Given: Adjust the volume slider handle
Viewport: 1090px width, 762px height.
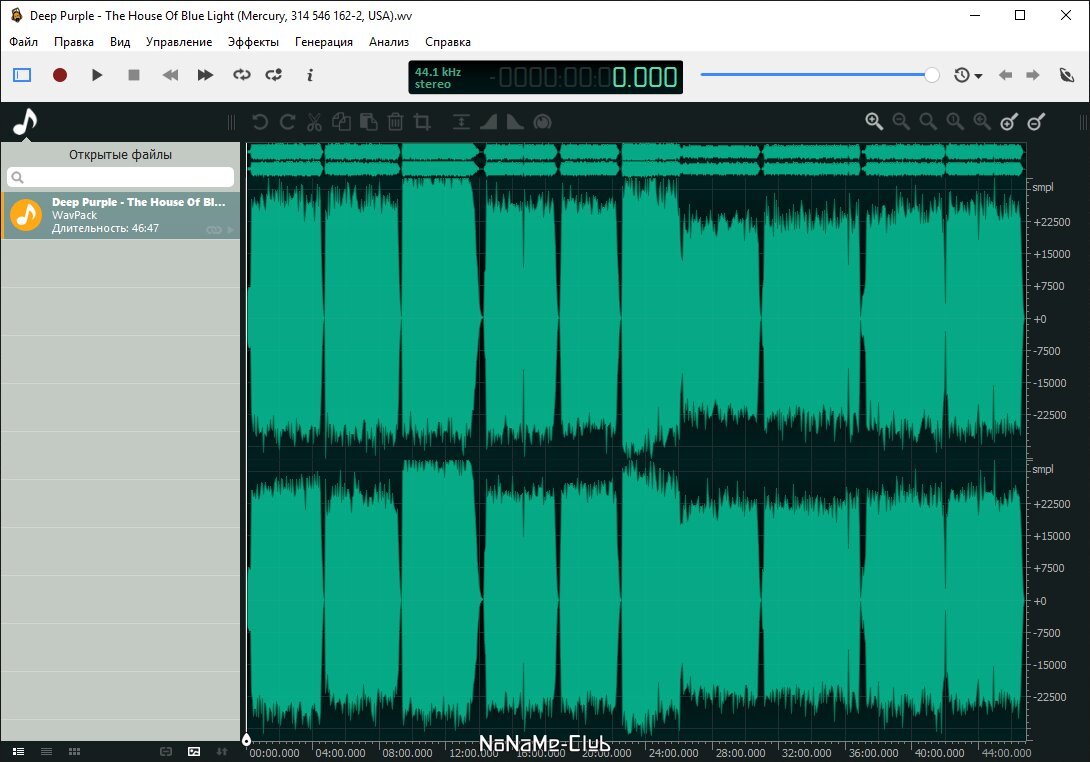Looking at the screenshot, I should pos(932,74).
